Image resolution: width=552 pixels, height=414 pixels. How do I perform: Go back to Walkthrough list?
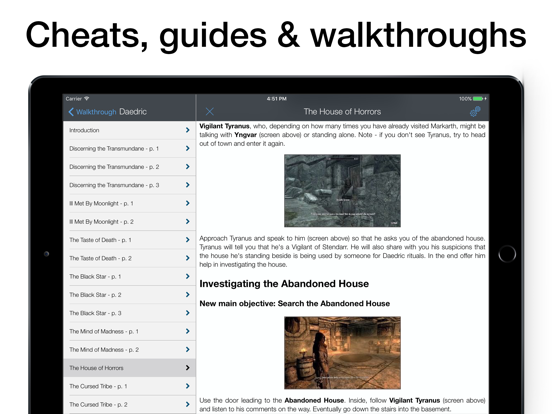(92, 112)
